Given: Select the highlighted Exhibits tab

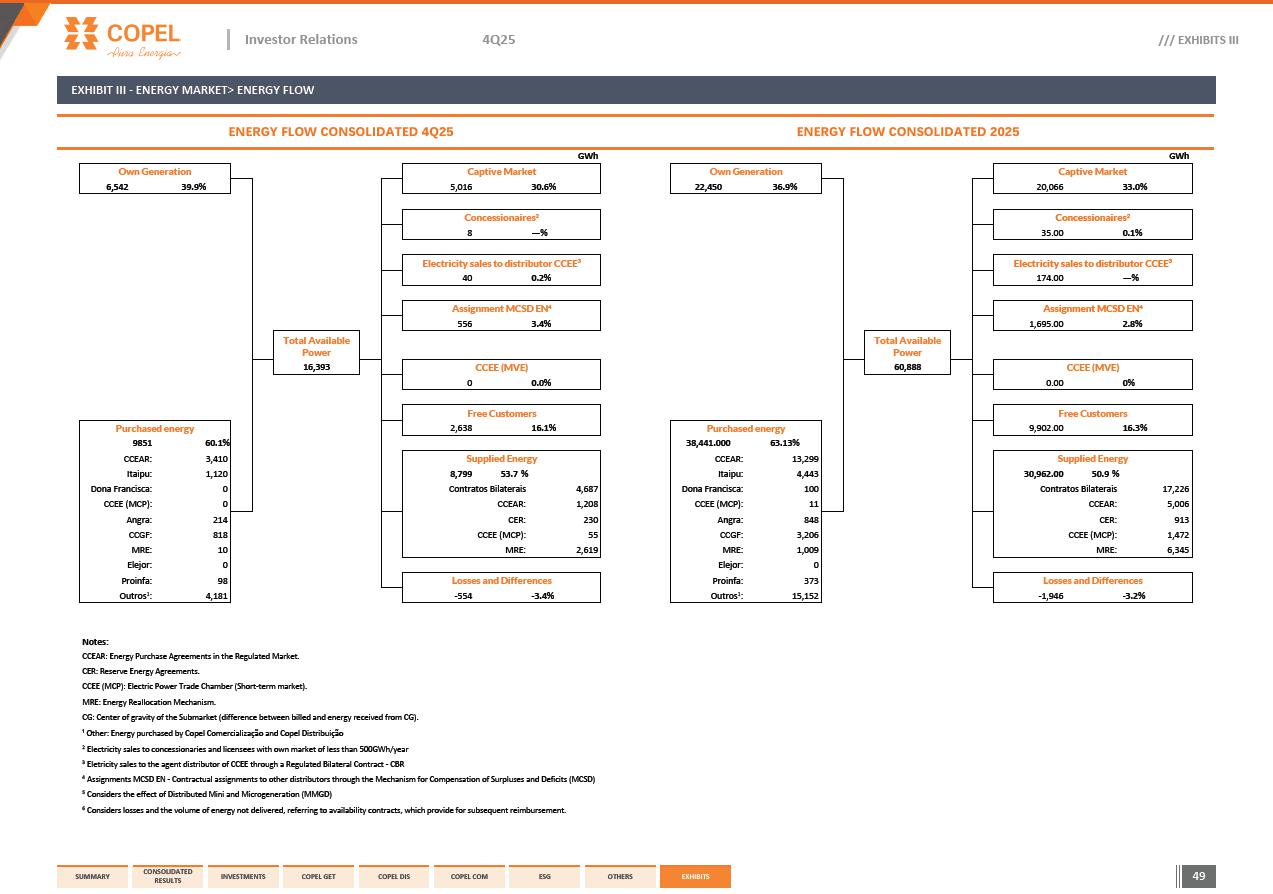Looking at the screenshot, I should (x=695, y=877).
